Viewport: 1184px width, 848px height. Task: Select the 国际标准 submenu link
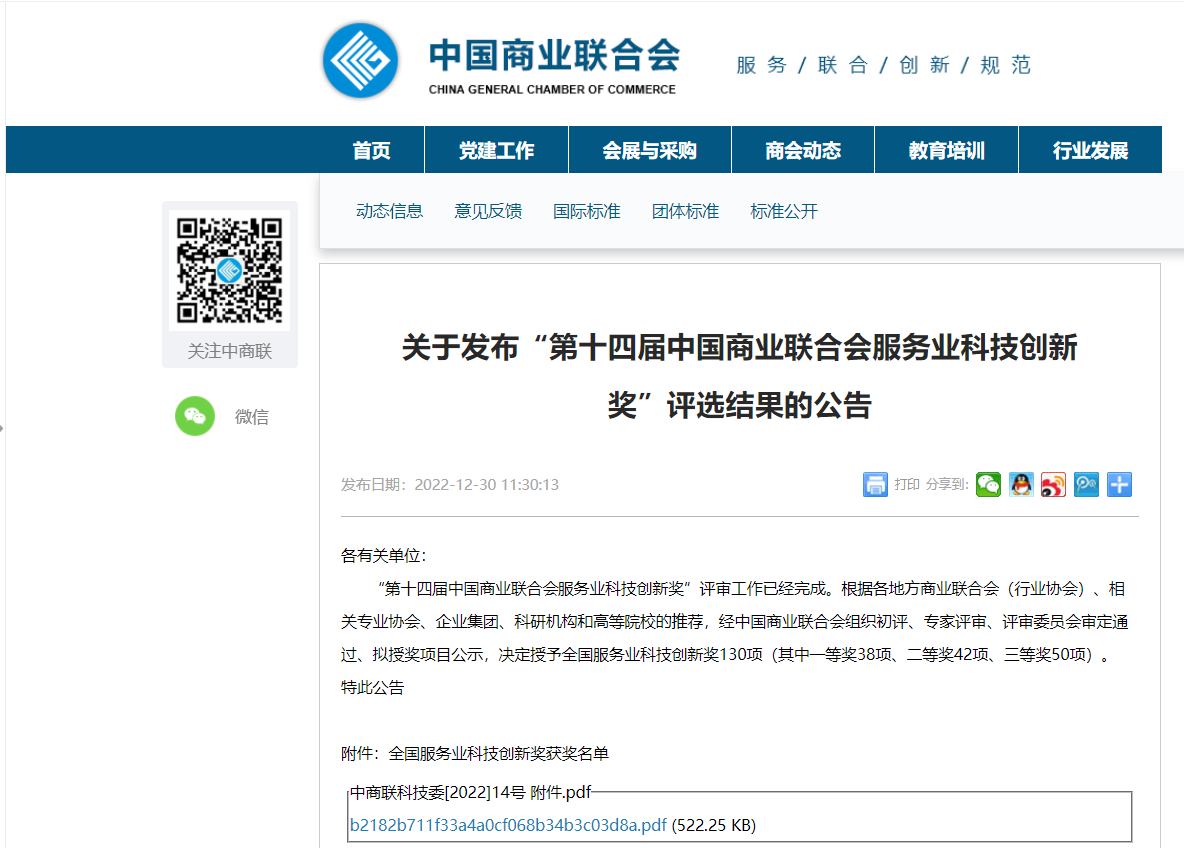click(587, 211)
